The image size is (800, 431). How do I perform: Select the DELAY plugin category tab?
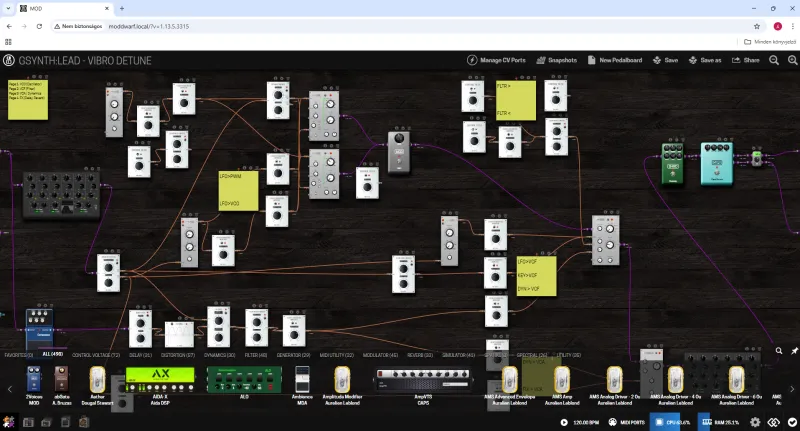(138, 355)
